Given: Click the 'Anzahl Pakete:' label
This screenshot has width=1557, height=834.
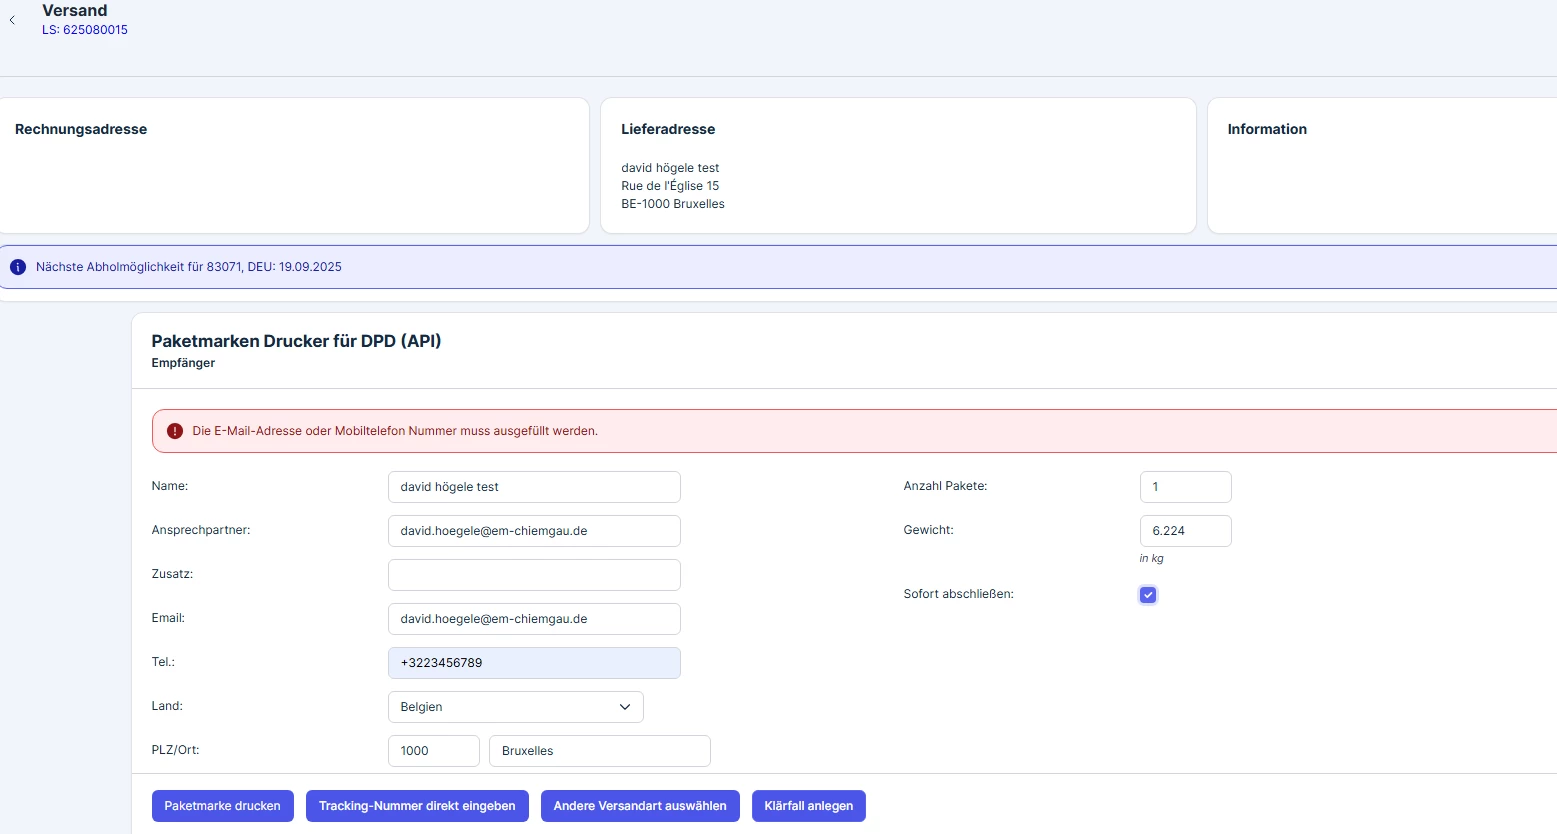Looking at the screenshot, I should coord(945,486).
